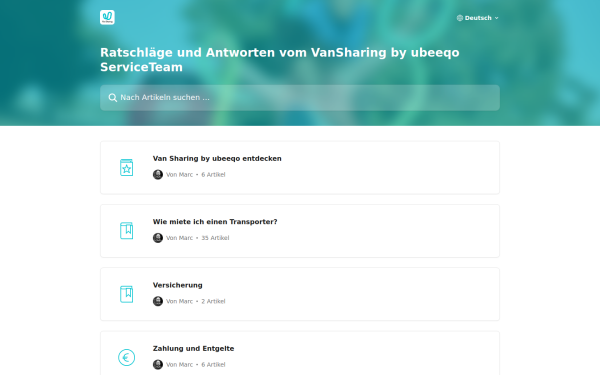Click Marc's avatar in Zahlung card

coord(158,365)
